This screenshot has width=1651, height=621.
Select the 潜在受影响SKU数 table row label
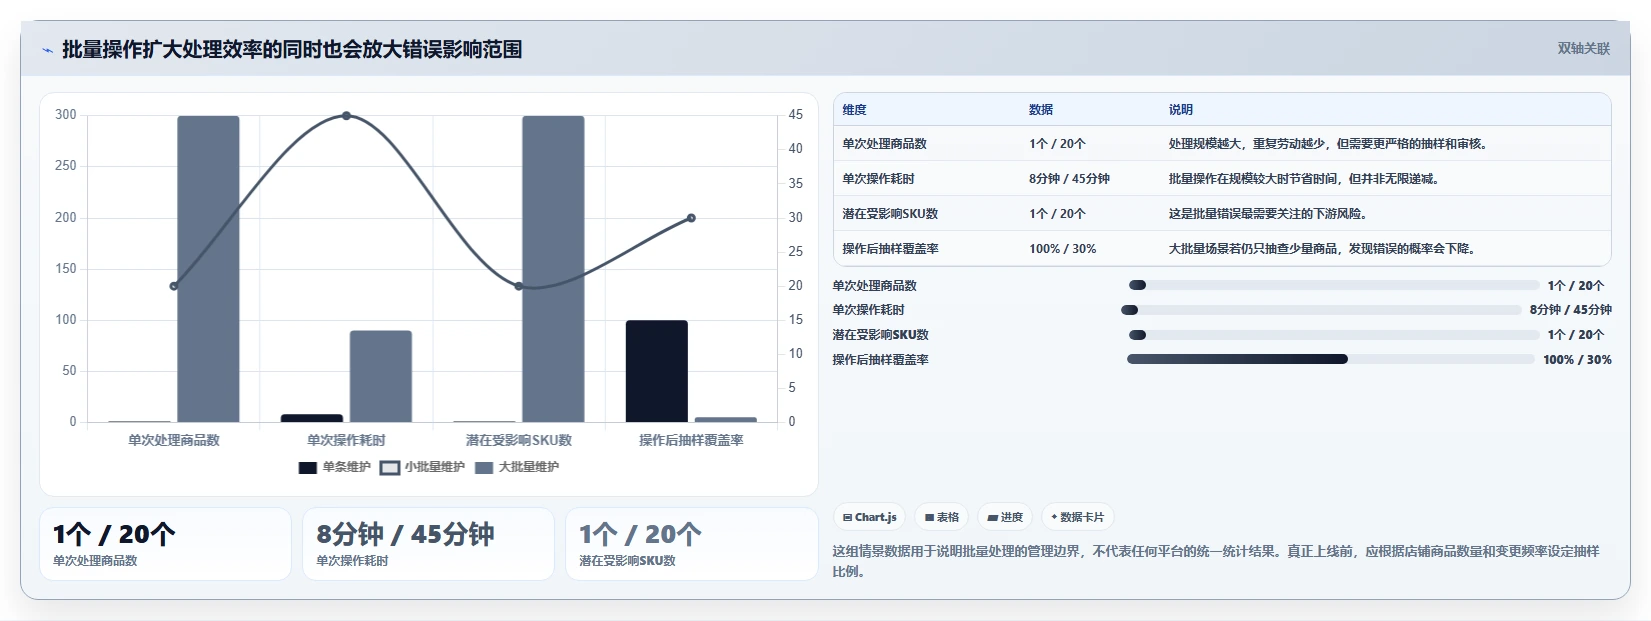pyautogui.click(x=890, y=214)
